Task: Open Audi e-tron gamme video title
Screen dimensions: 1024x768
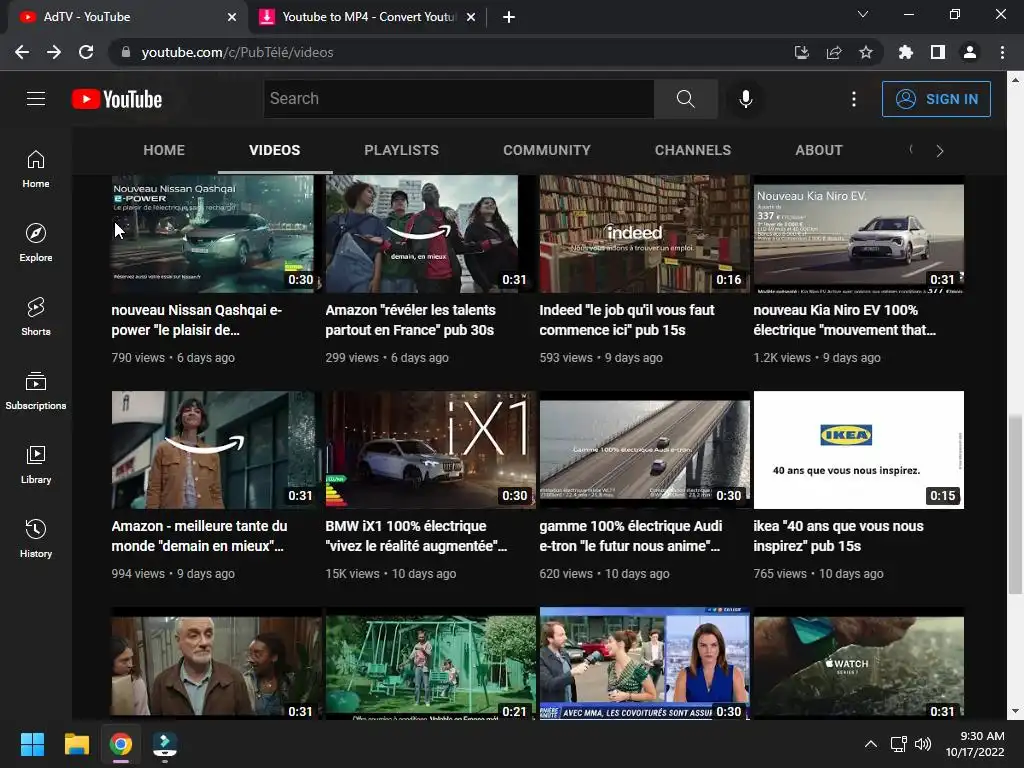Action: point(631,536)
